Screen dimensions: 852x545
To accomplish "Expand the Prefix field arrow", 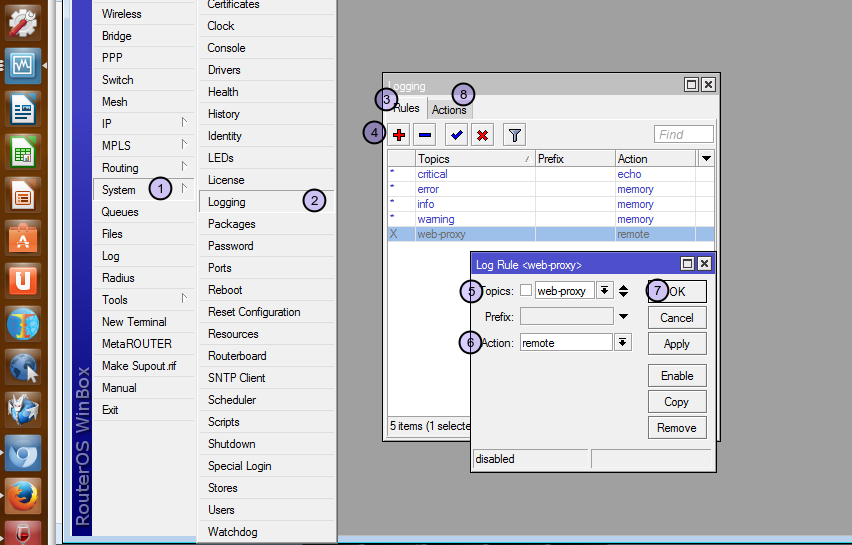I will (x=623, y=316).
